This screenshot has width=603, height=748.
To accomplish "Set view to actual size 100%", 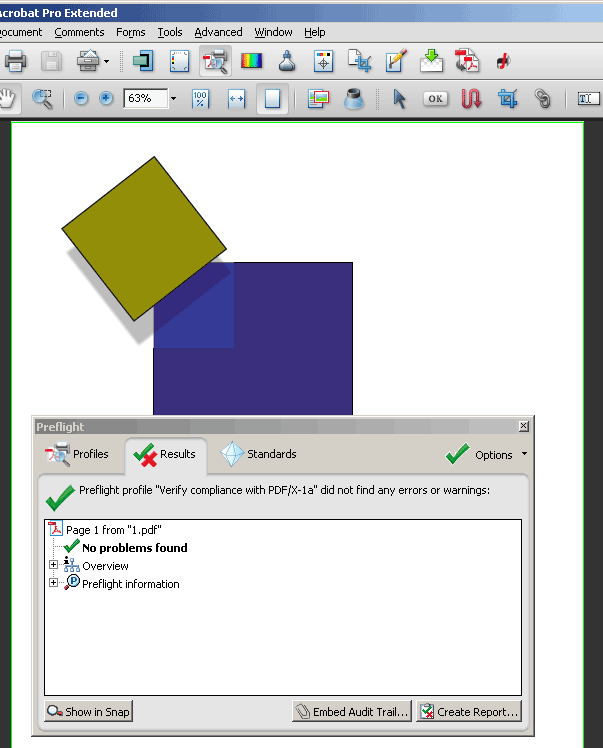I will click(200, 99).
